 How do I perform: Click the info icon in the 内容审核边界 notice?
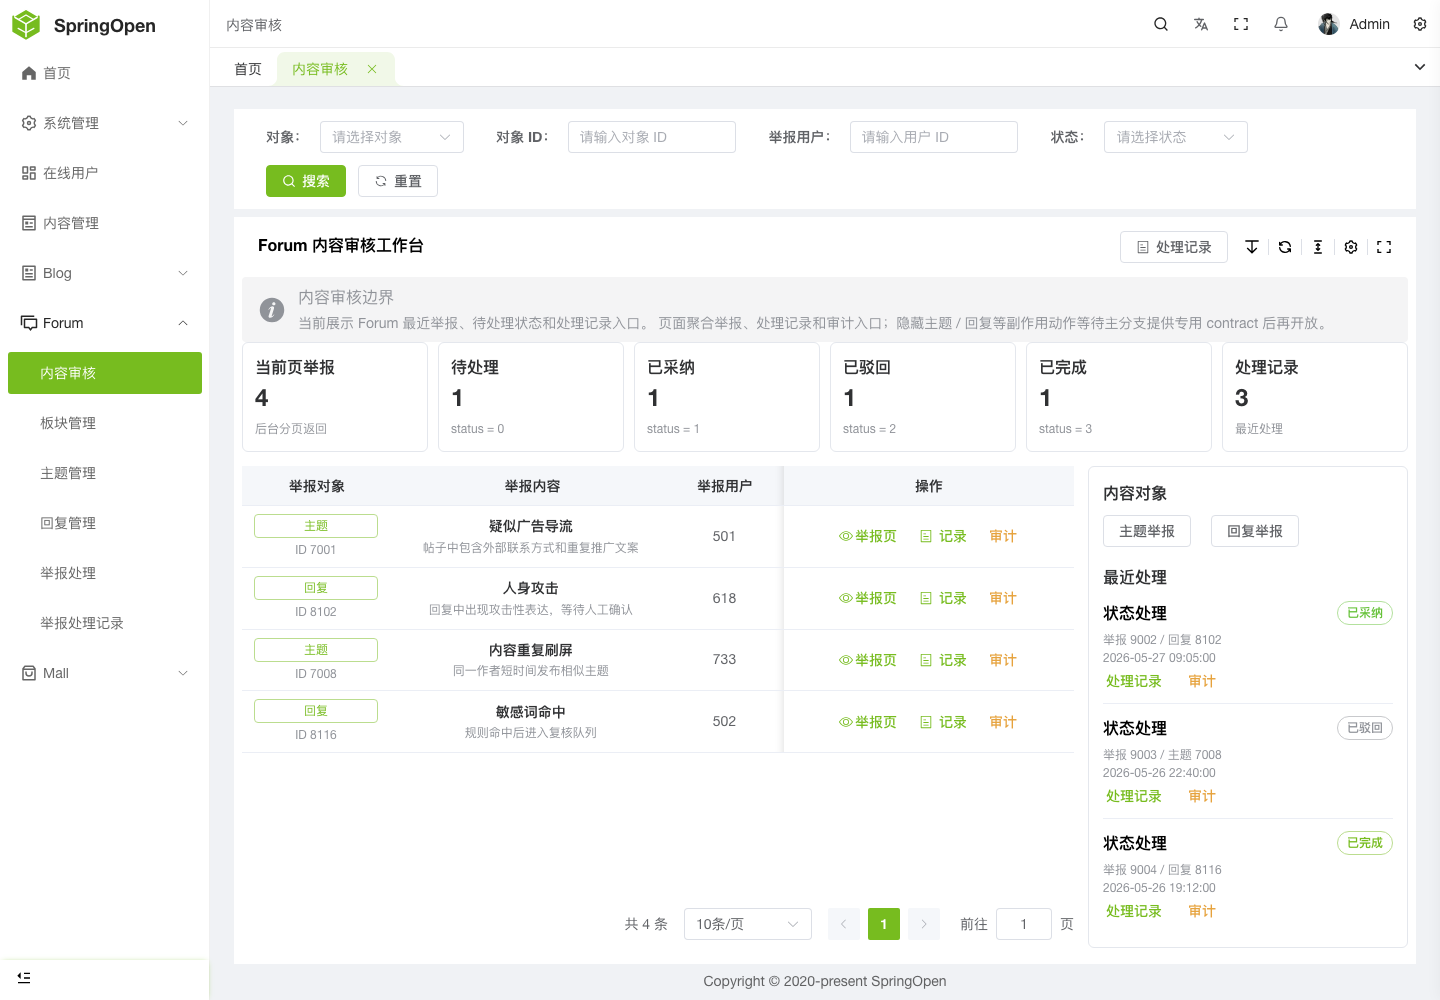coord(272,310)
